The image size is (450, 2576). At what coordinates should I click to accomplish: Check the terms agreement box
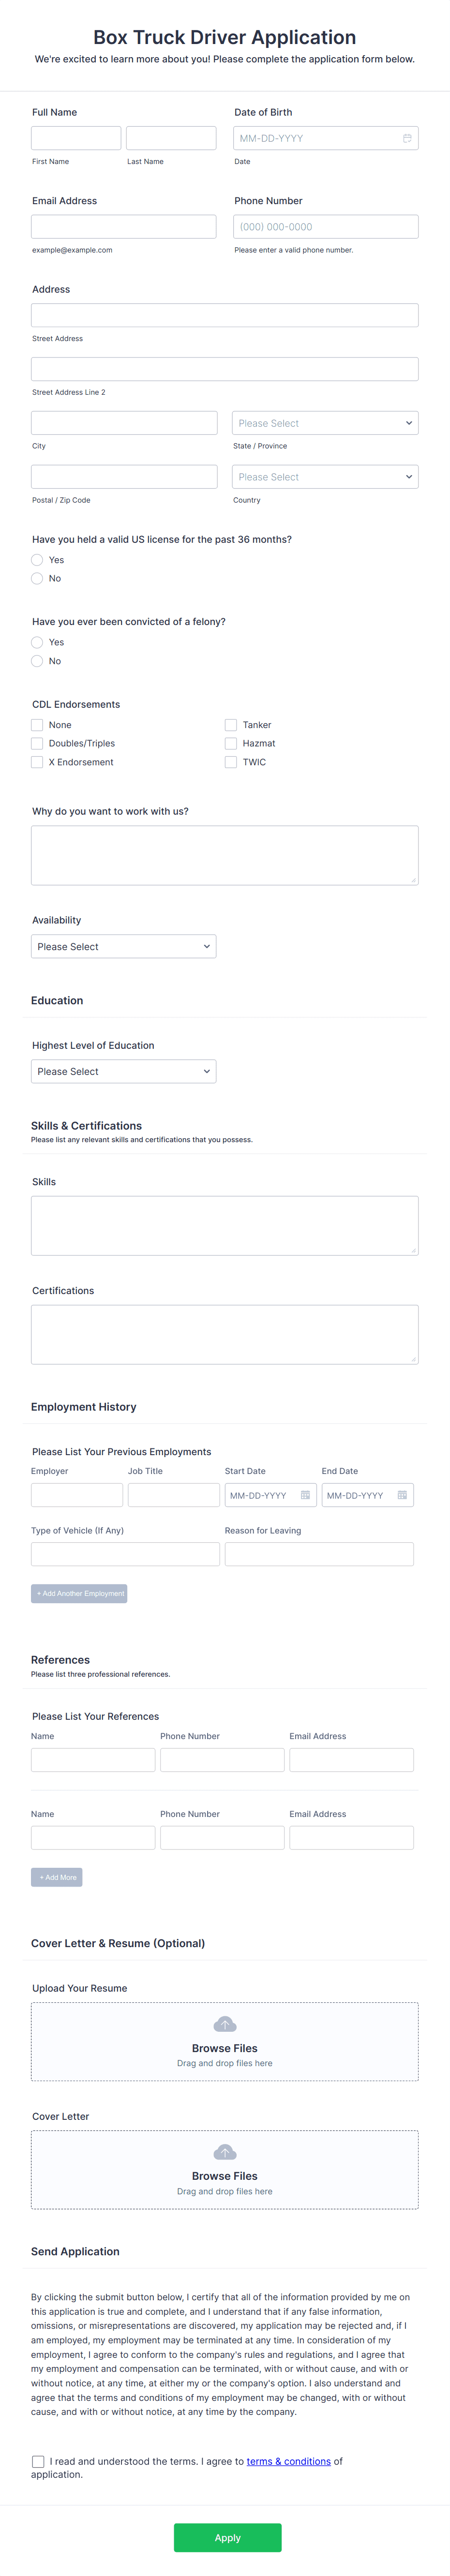pos(38,2461)
